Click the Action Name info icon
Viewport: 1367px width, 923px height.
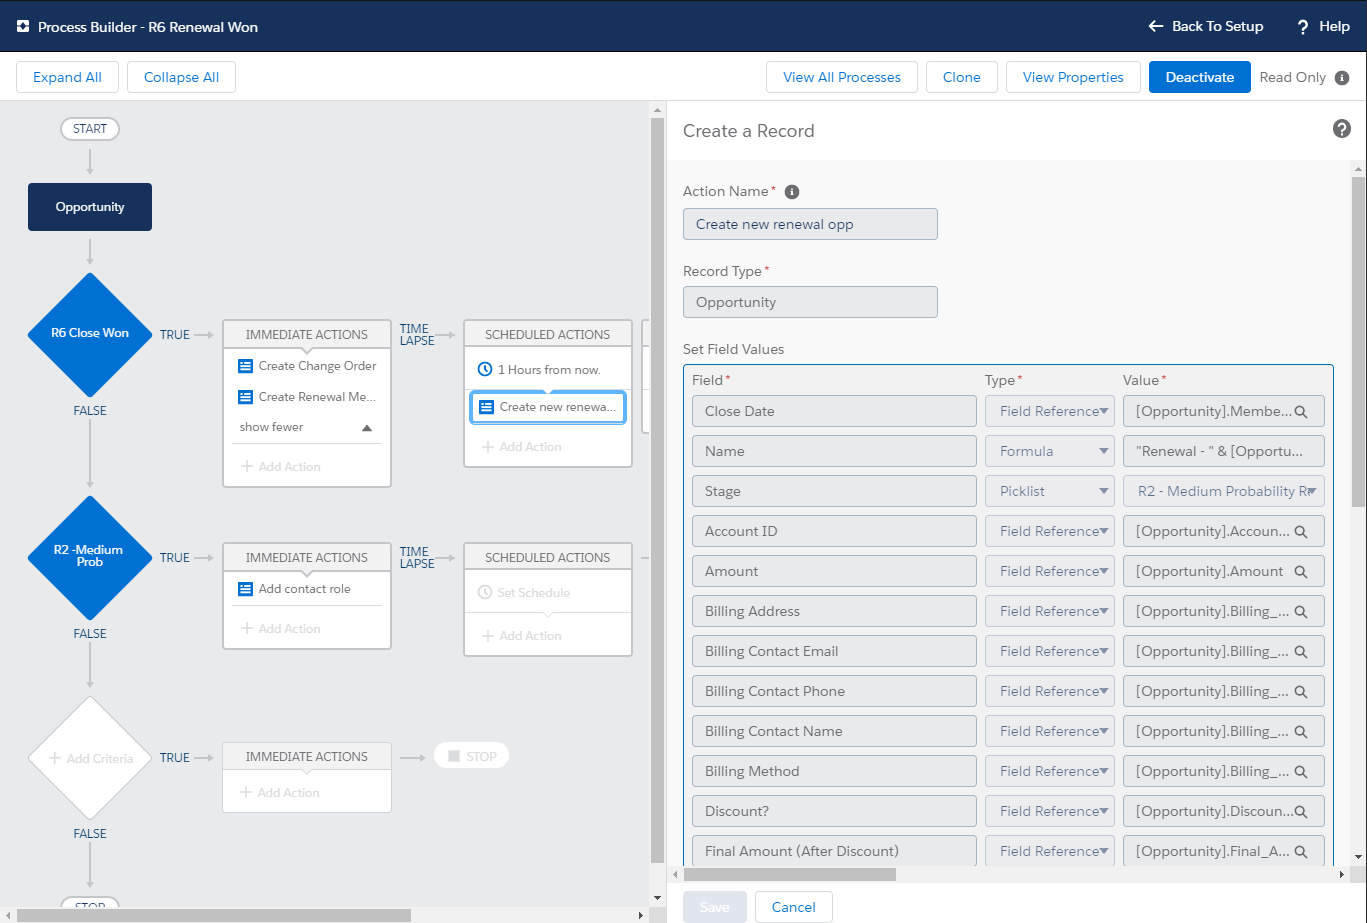(x=792, y=191)
